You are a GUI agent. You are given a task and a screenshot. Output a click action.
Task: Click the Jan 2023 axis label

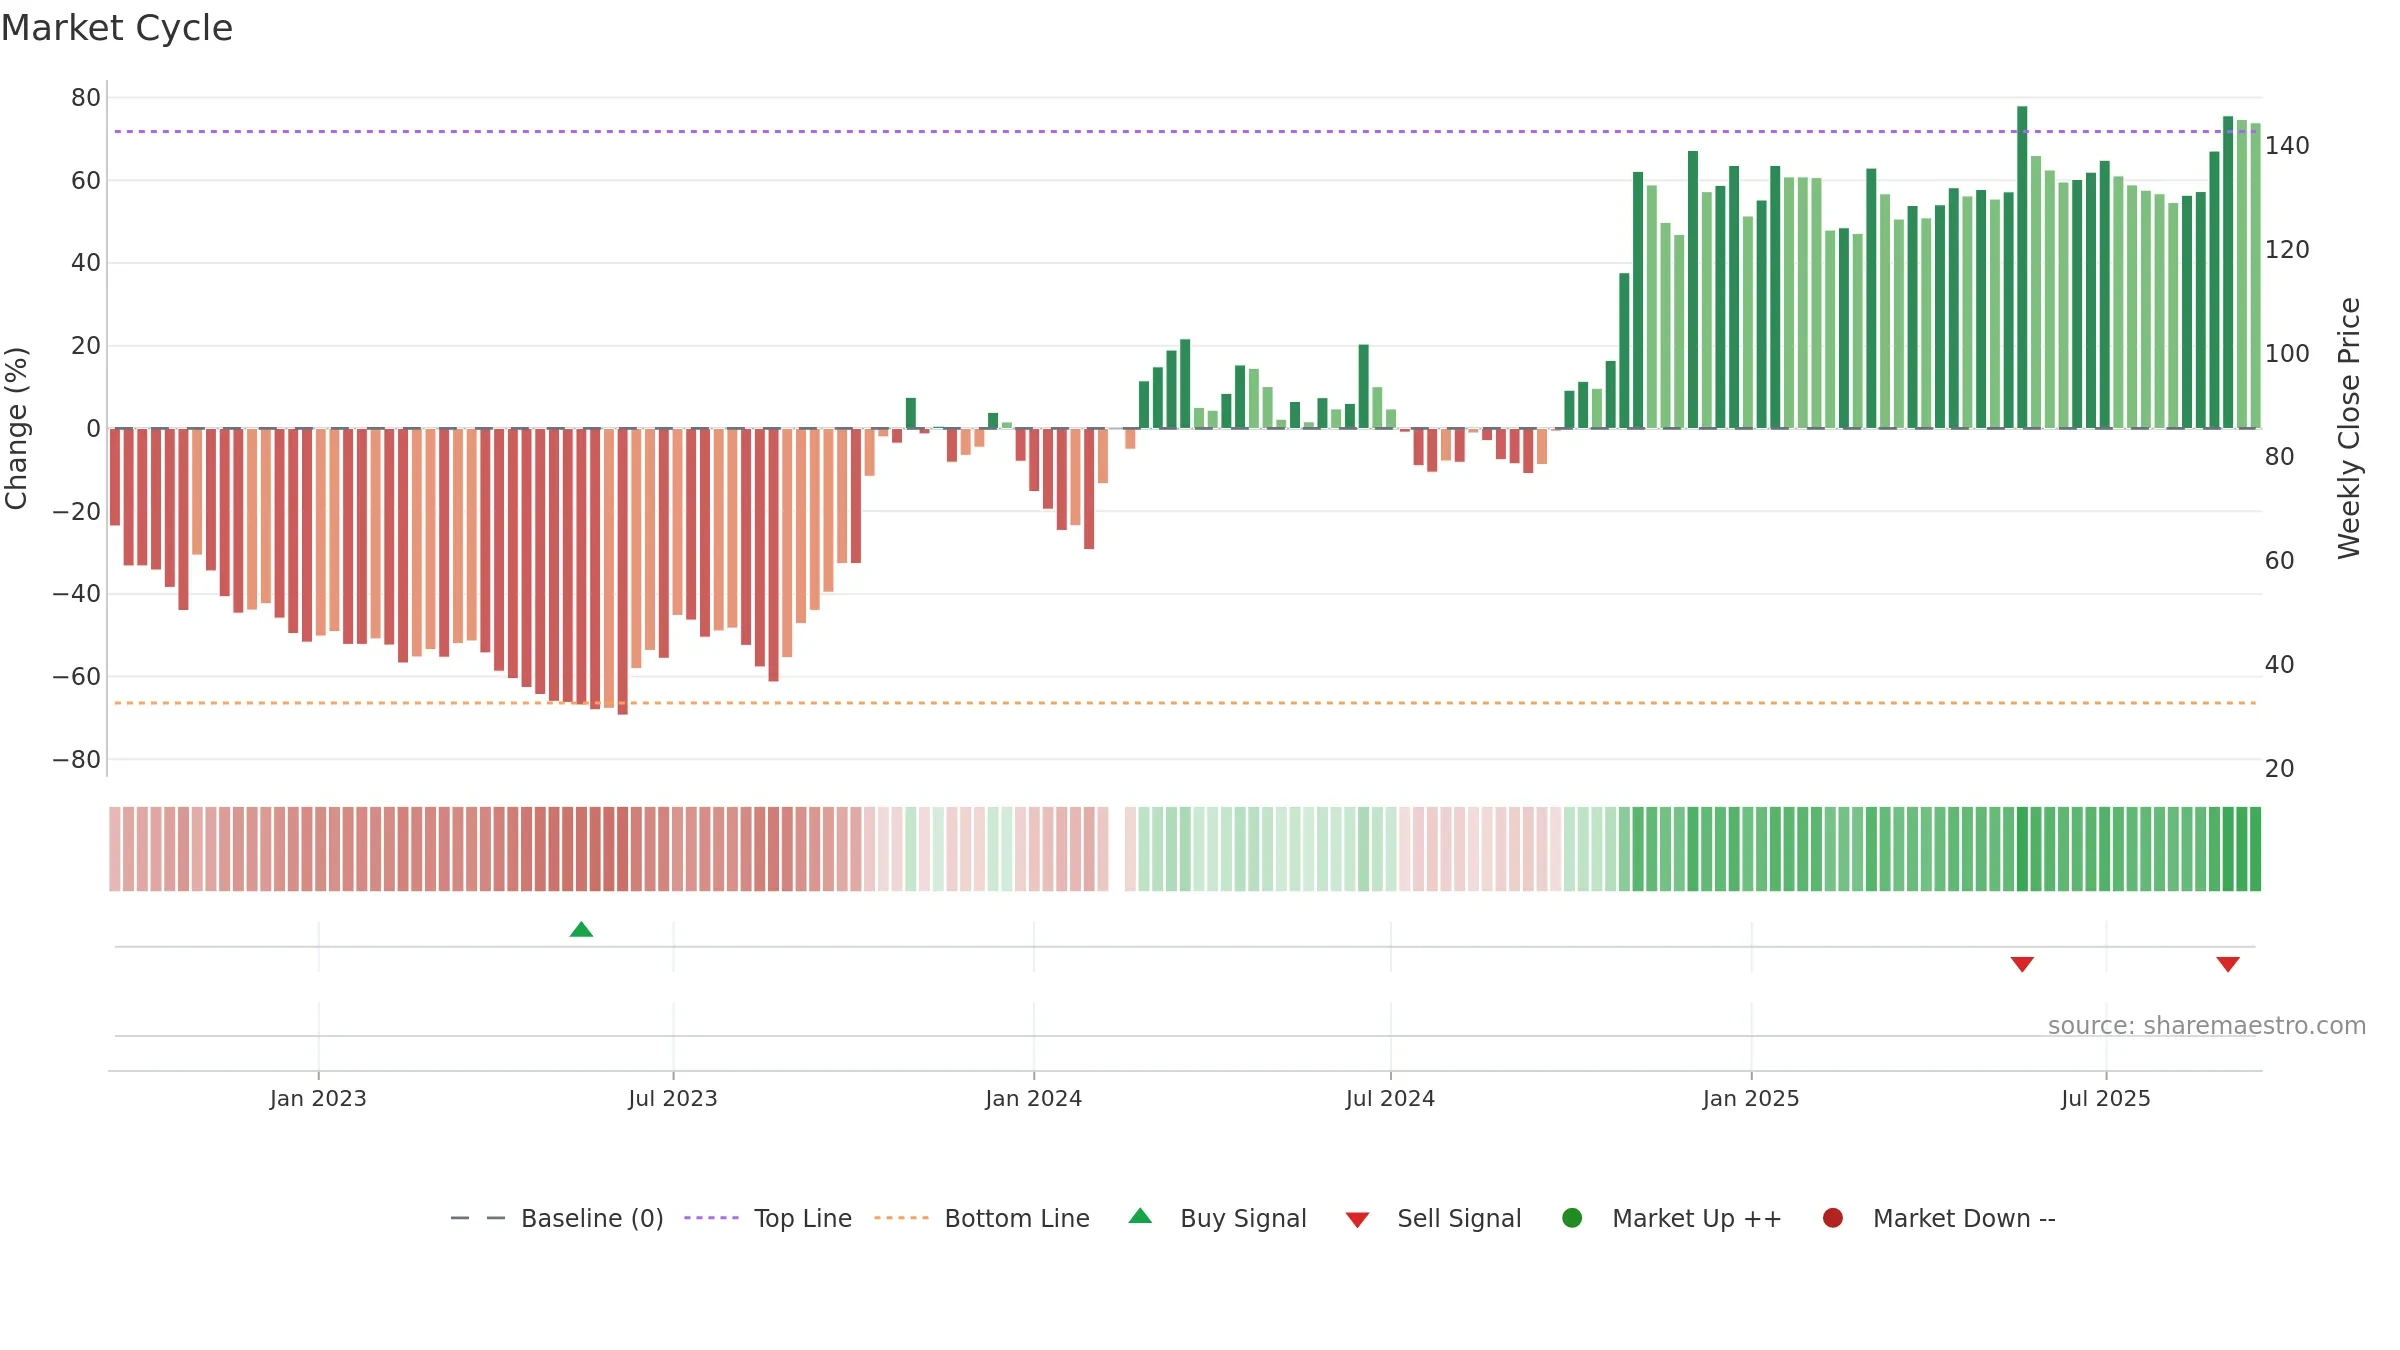pos(318,1098)
